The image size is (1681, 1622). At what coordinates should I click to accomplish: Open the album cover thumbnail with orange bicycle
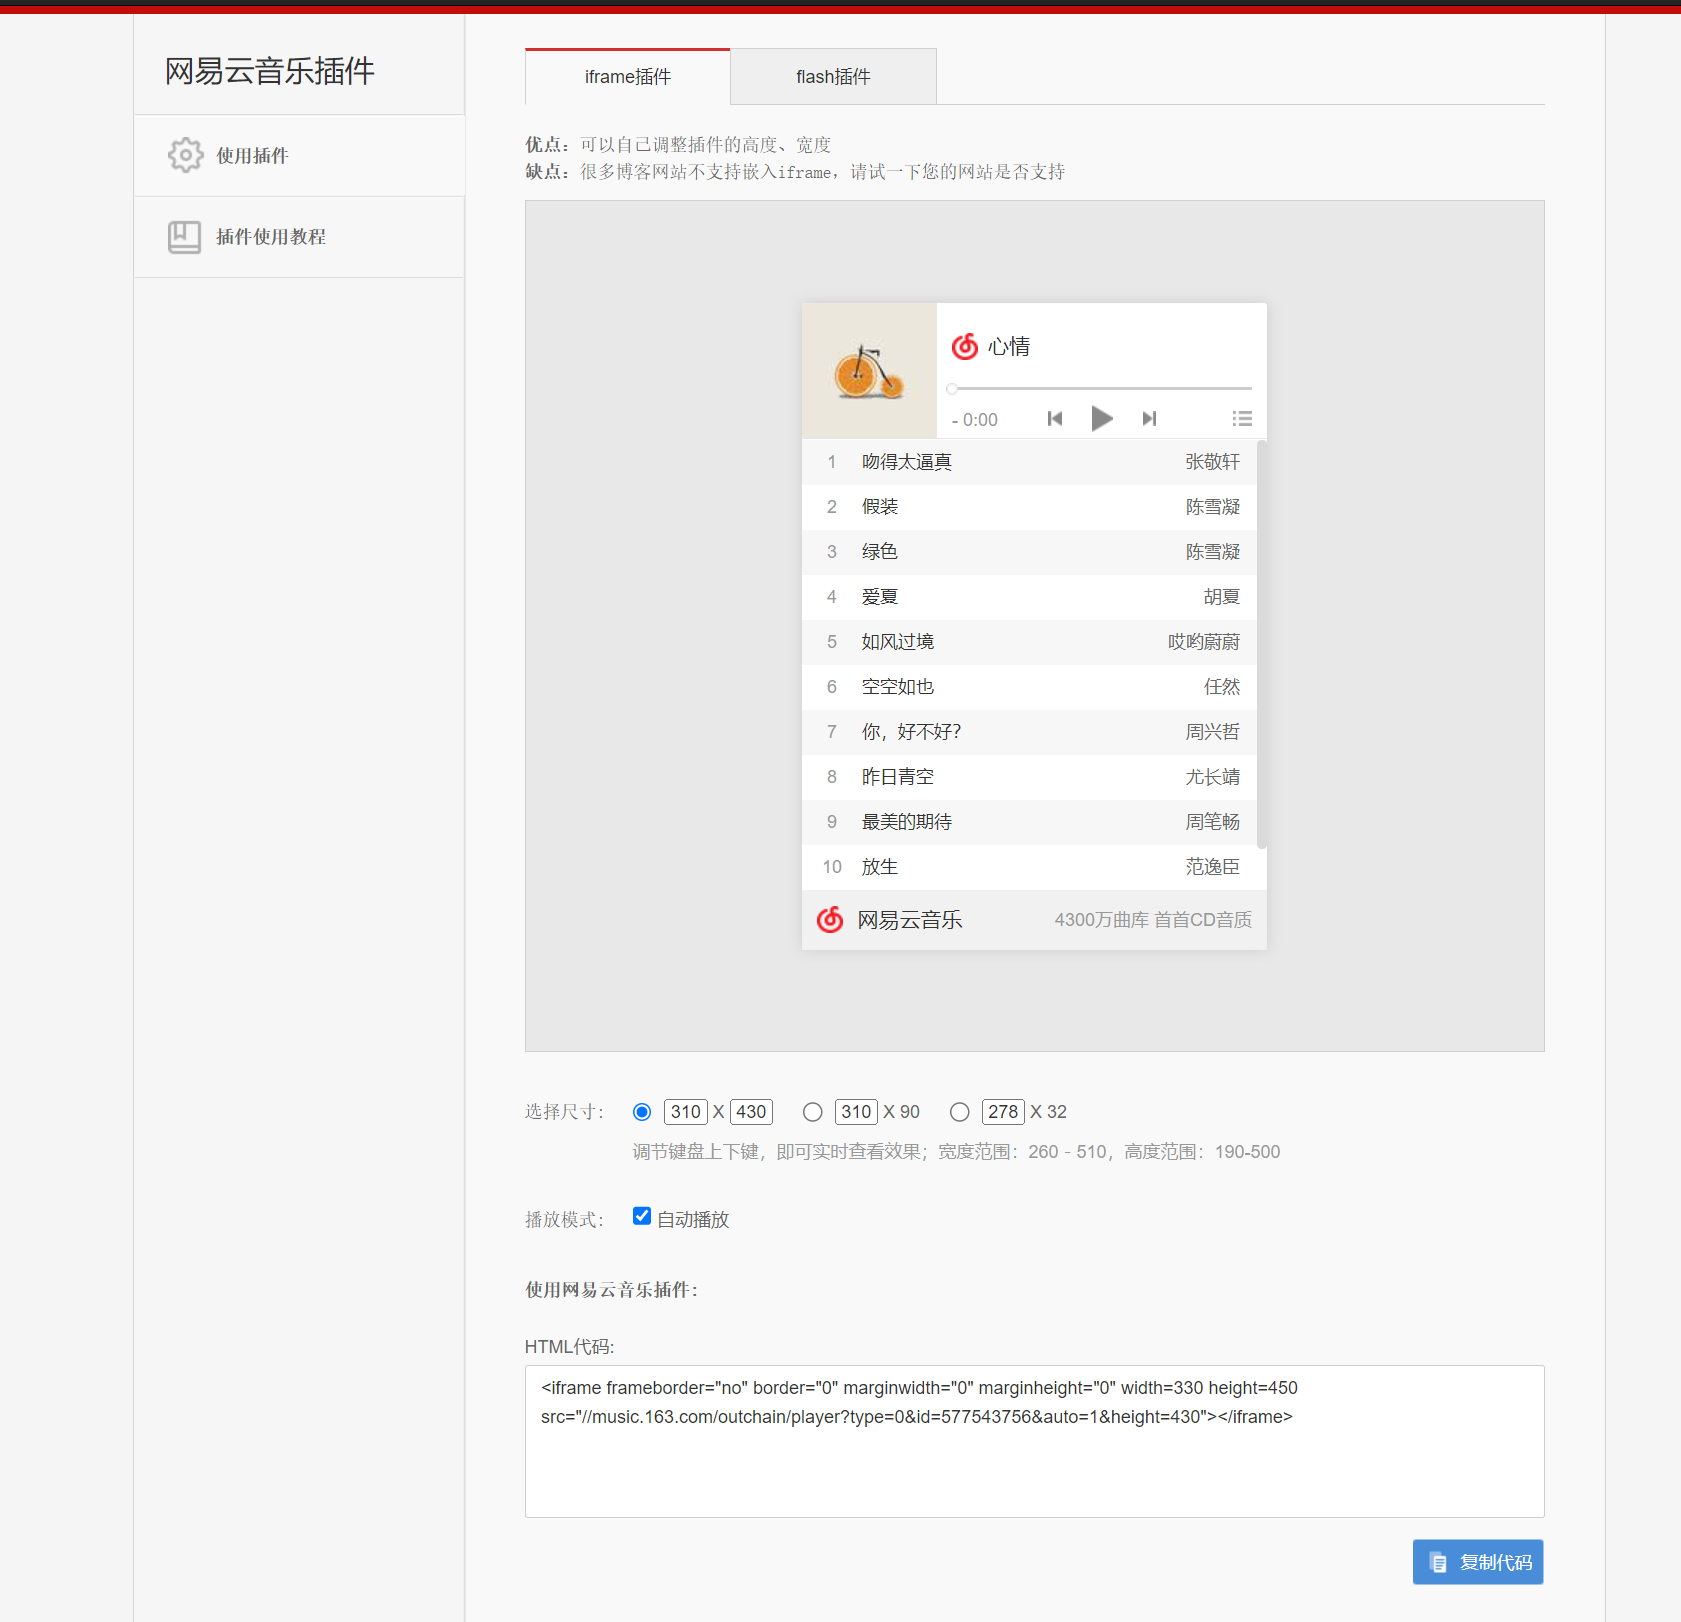869,370
